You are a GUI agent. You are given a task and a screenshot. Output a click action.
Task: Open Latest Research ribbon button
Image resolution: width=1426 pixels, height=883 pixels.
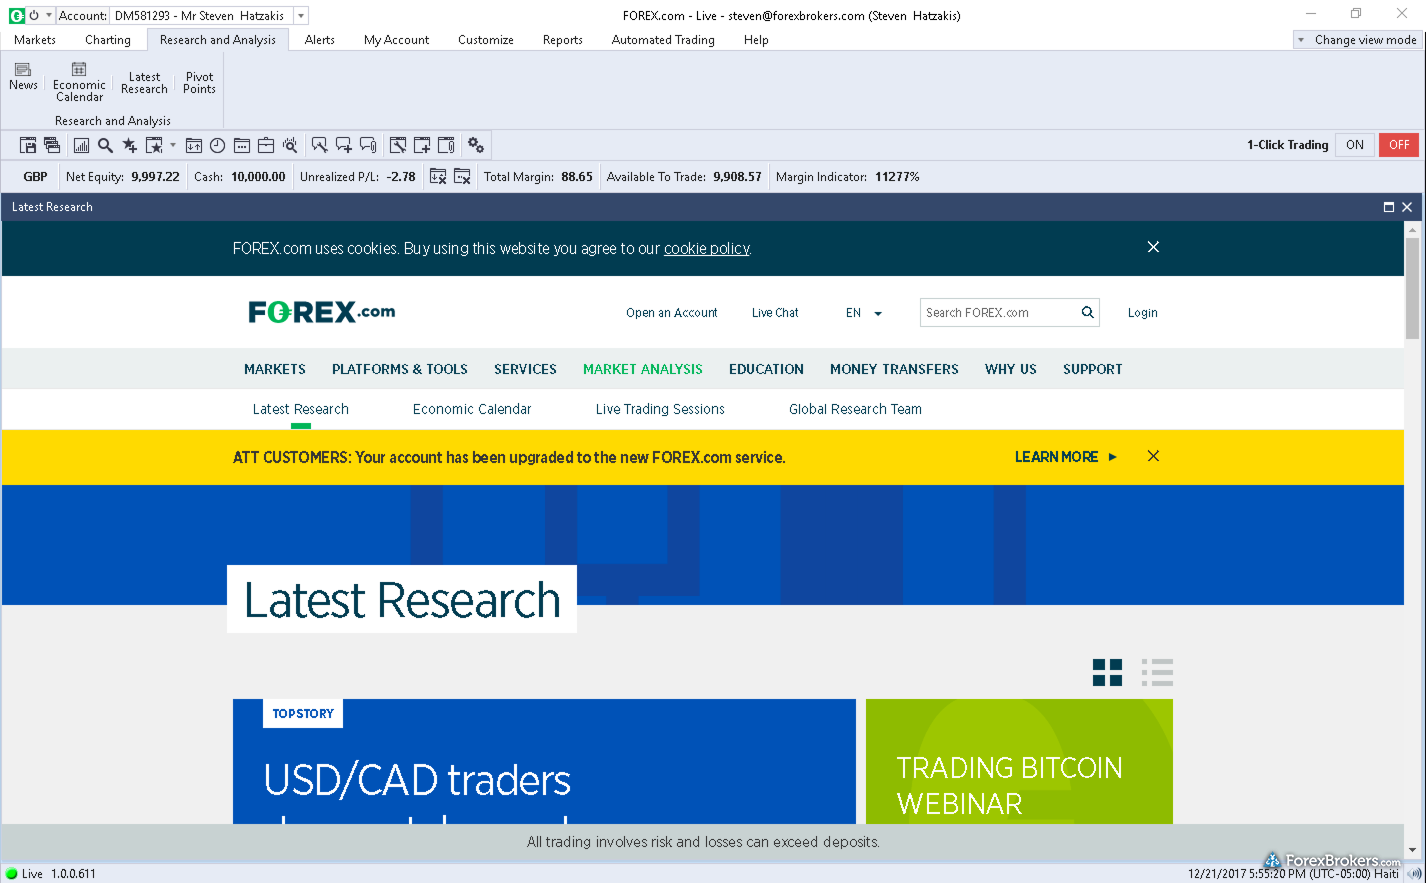pyautogui.click(x=144, y=83)
